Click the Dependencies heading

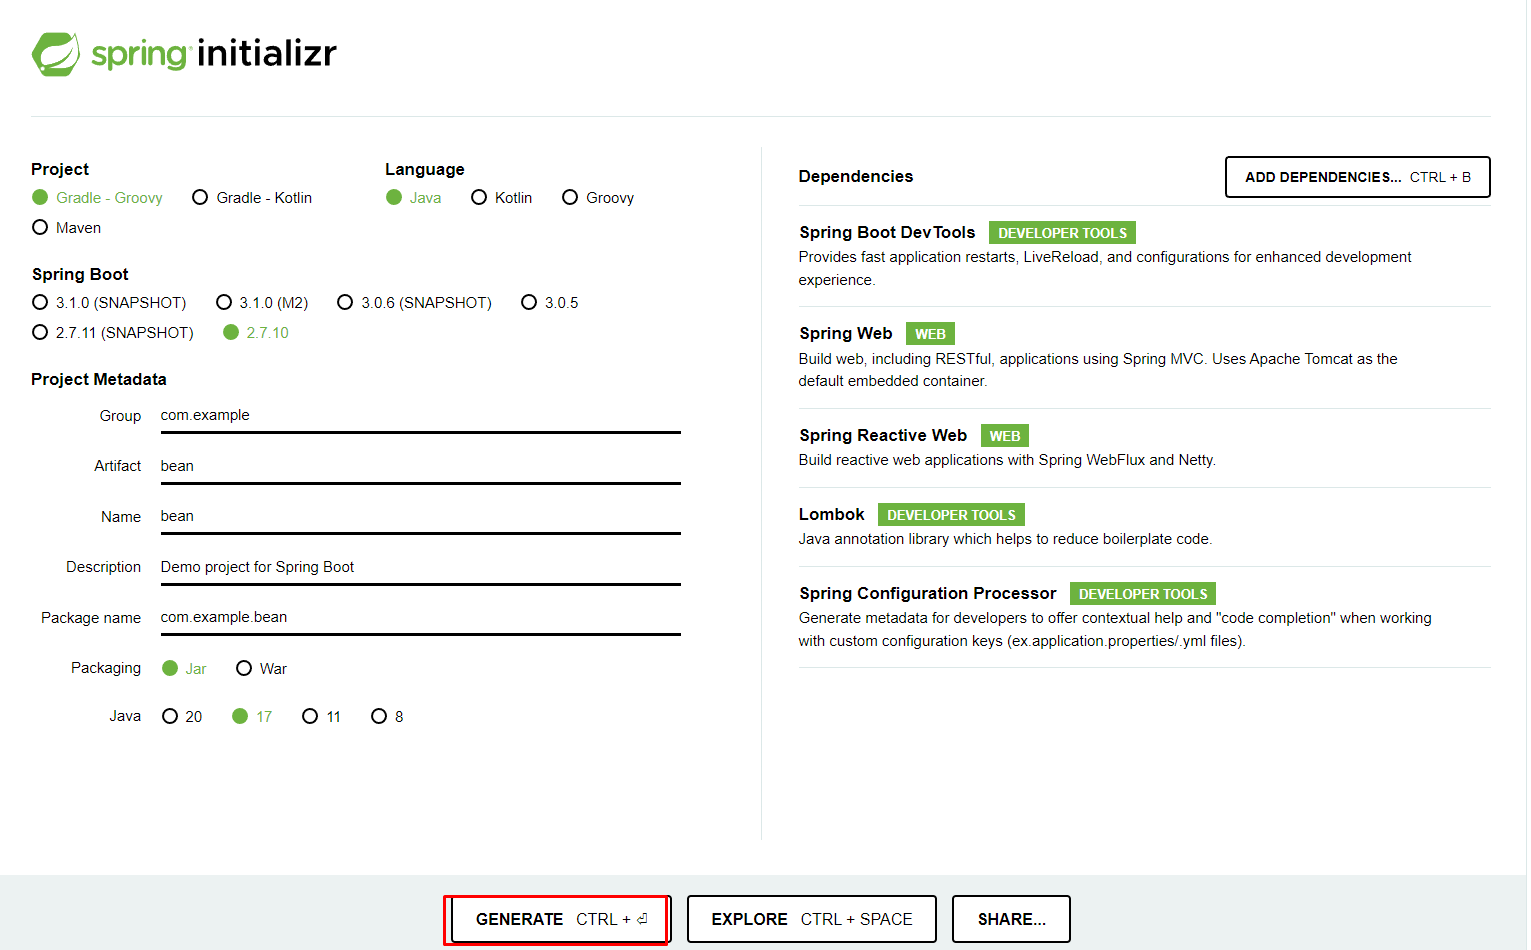(x=856, y=177)
